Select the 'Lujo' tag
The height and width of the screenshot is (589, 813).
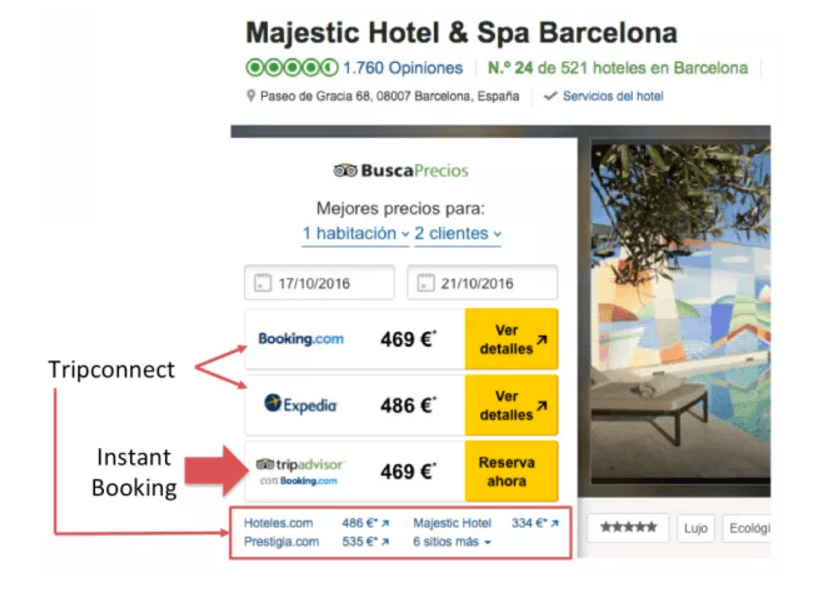pos(694,528)
